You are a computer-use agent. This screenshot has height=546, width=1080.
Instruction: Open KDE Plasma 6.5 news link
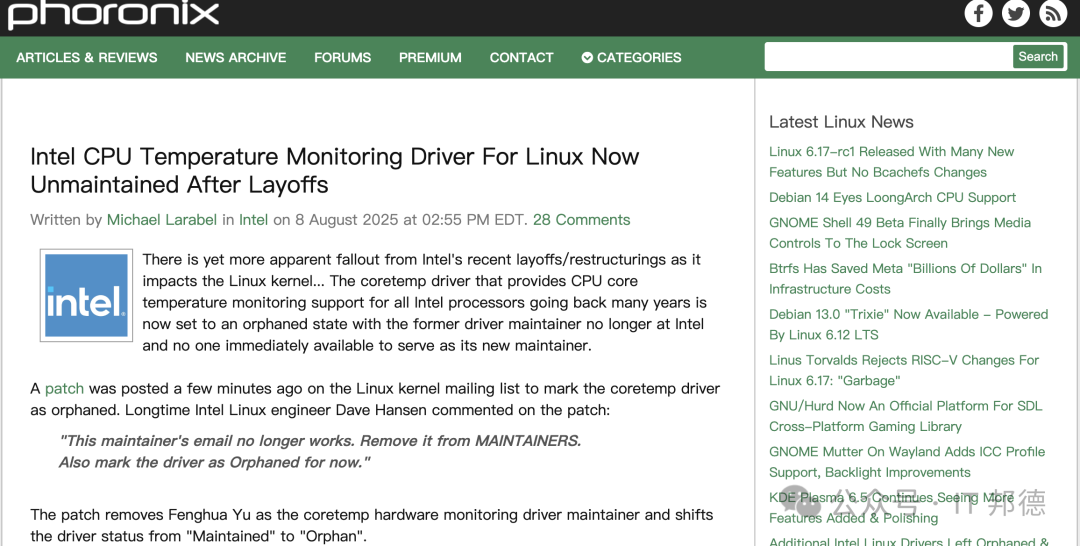pos(891,507)
